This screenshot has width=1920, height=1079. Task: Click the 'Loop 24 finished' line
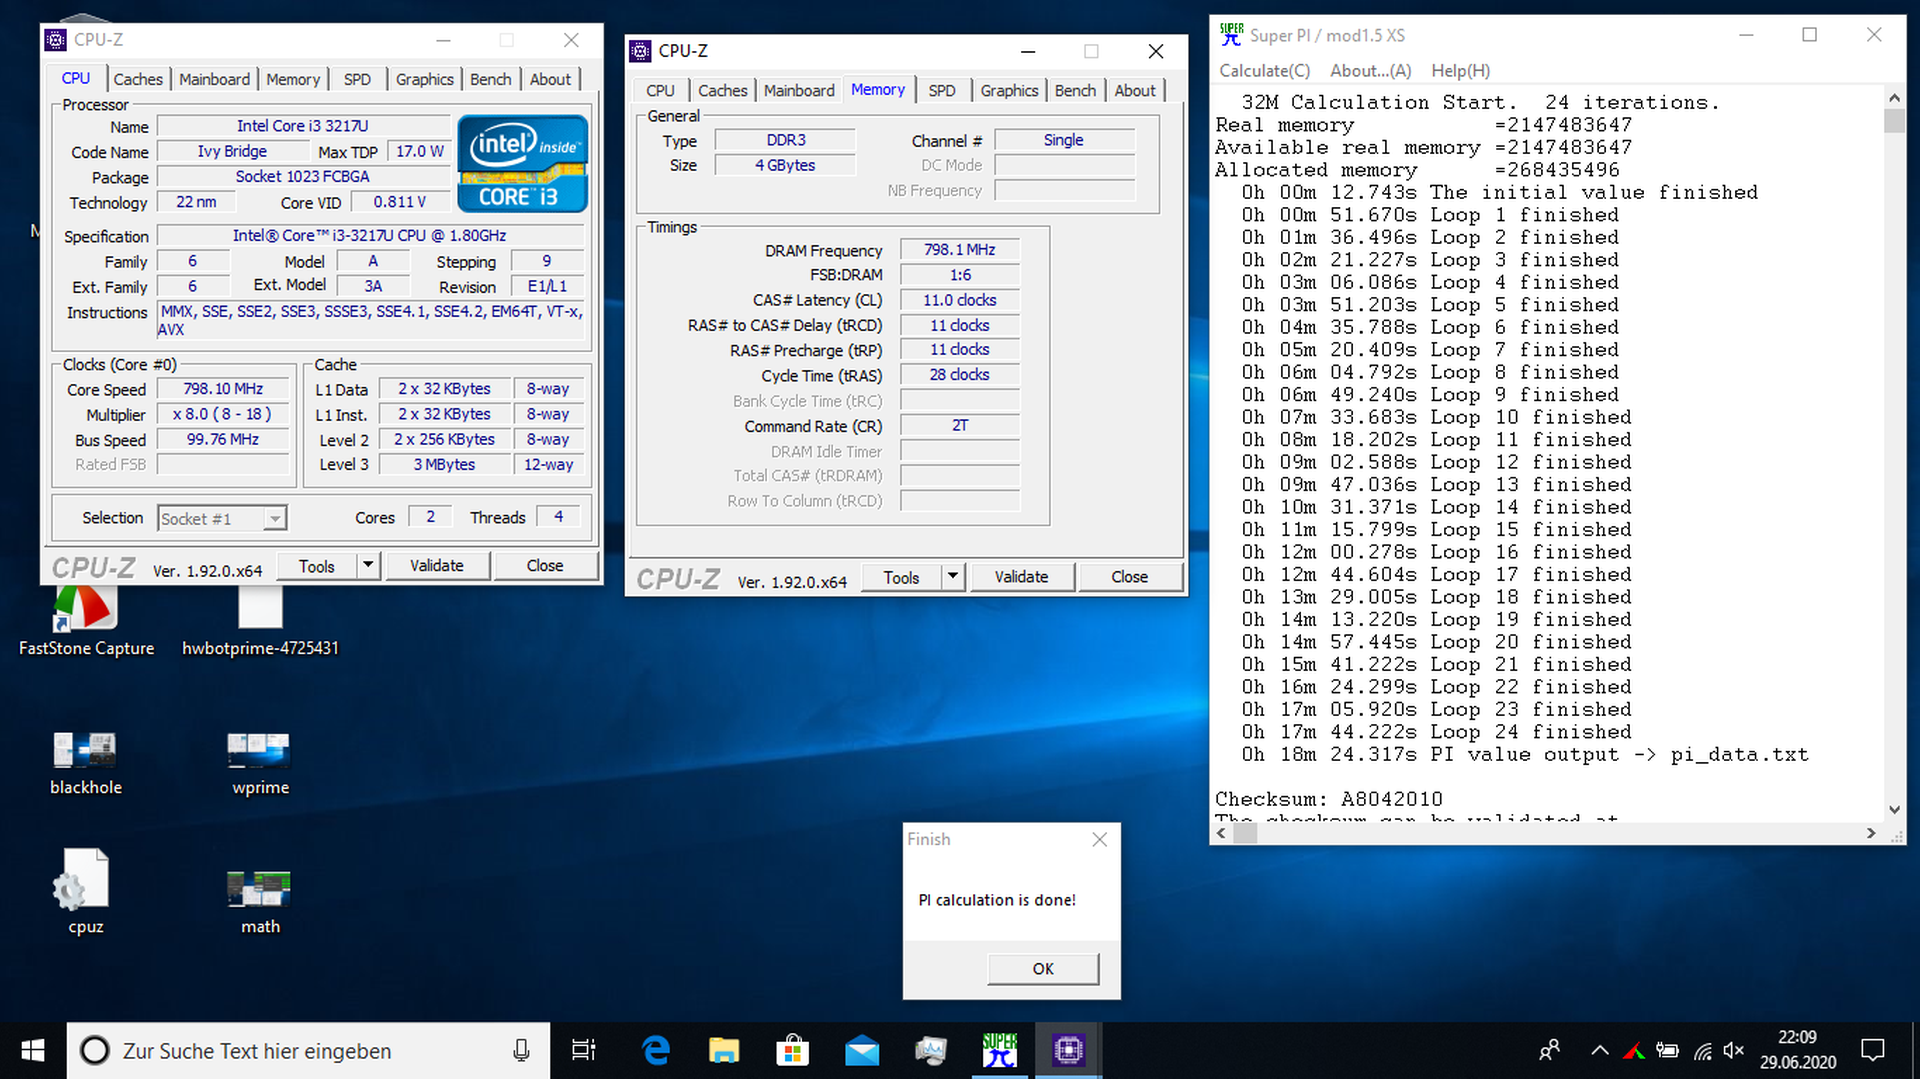click(1436, 732)
